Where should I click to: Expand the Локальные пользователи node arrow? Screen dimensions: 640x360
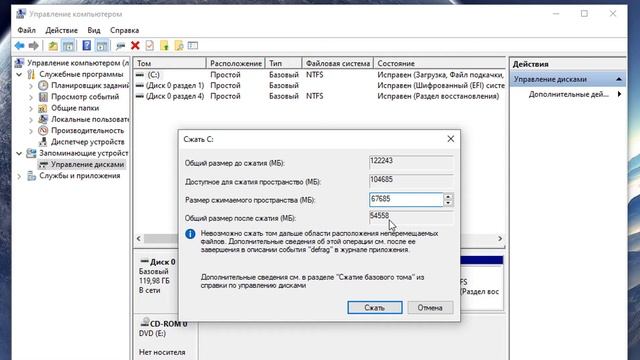click(31, 120)
